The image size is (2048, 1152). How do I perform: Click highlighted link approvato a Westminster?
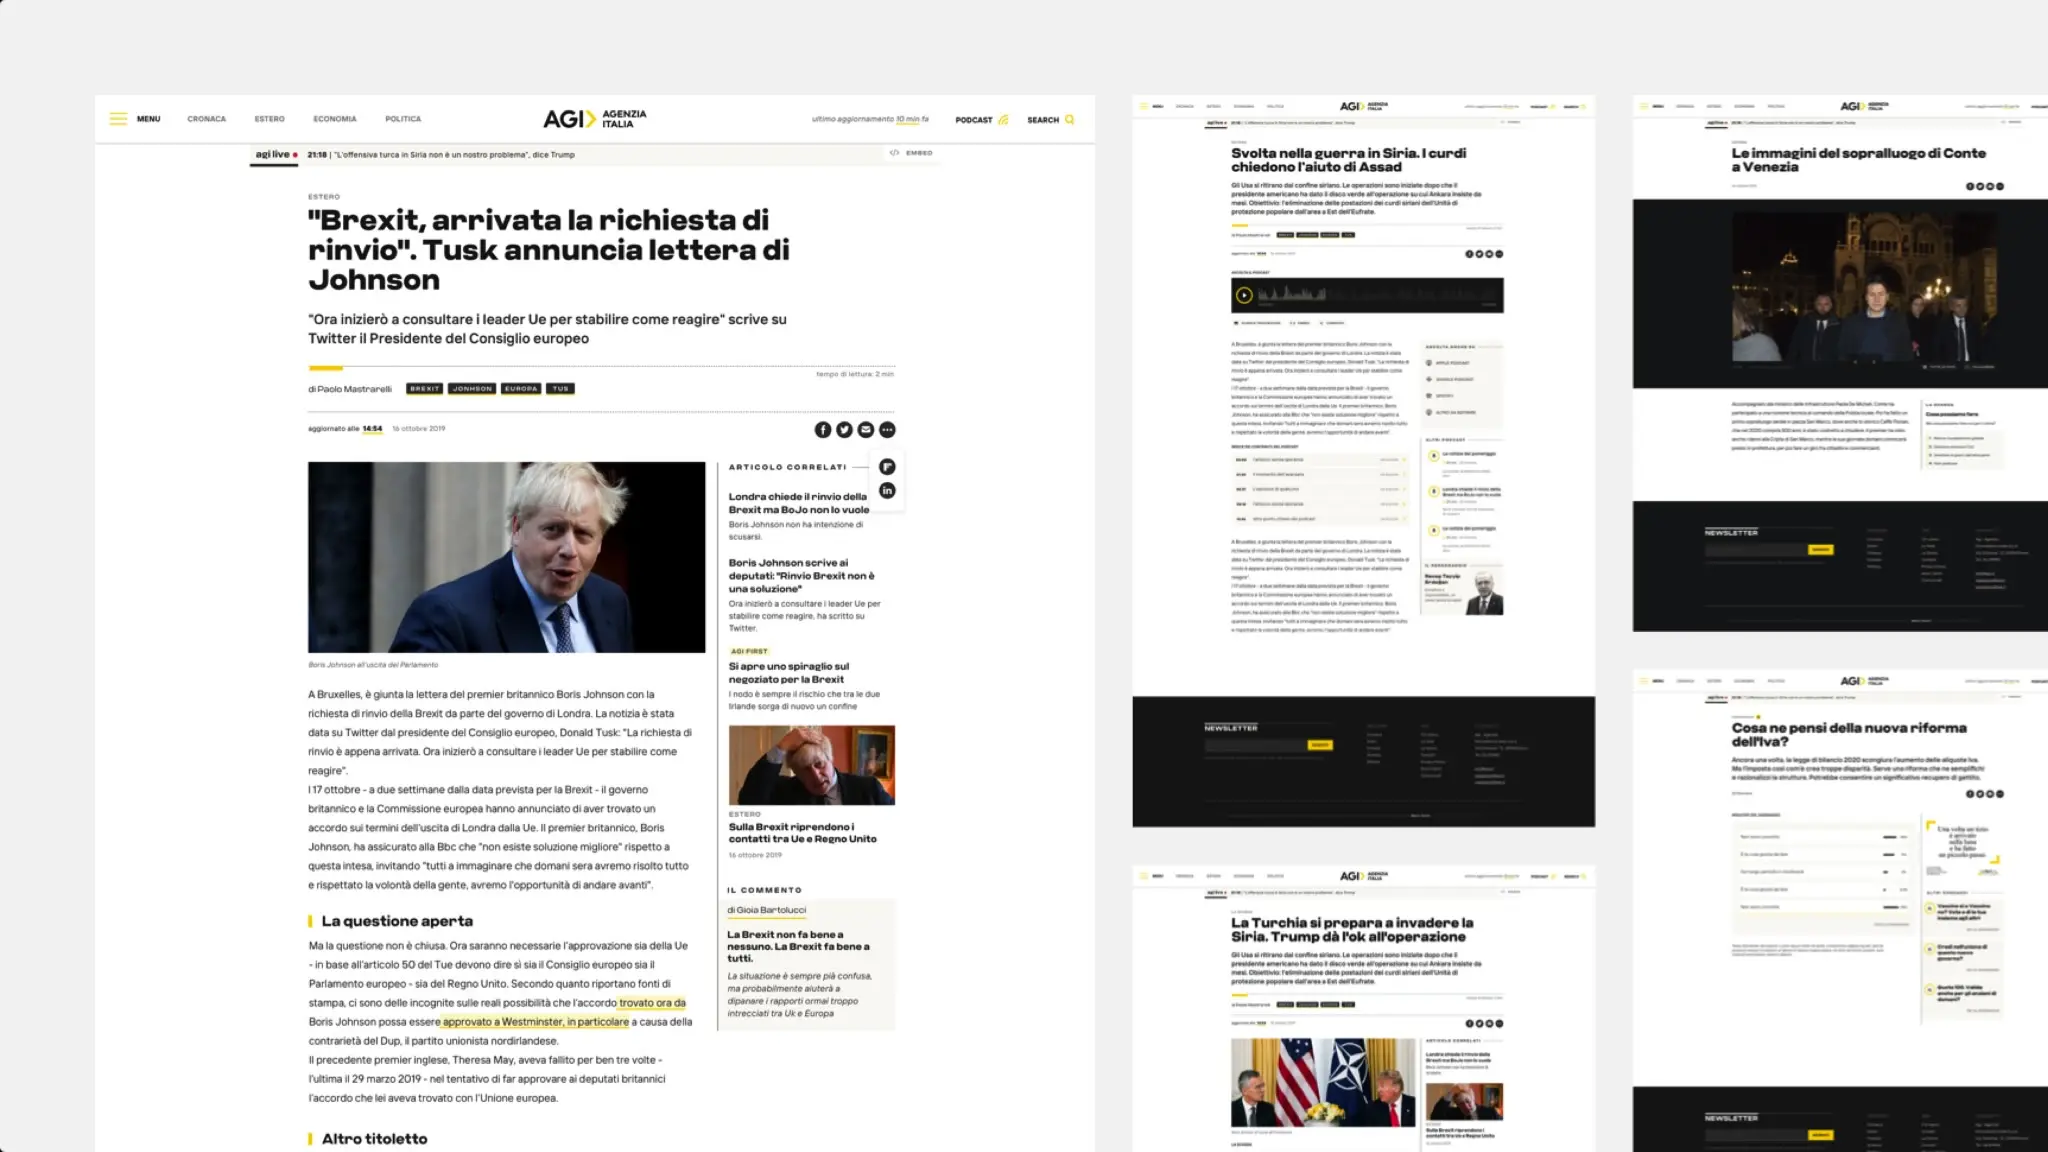536,1021
